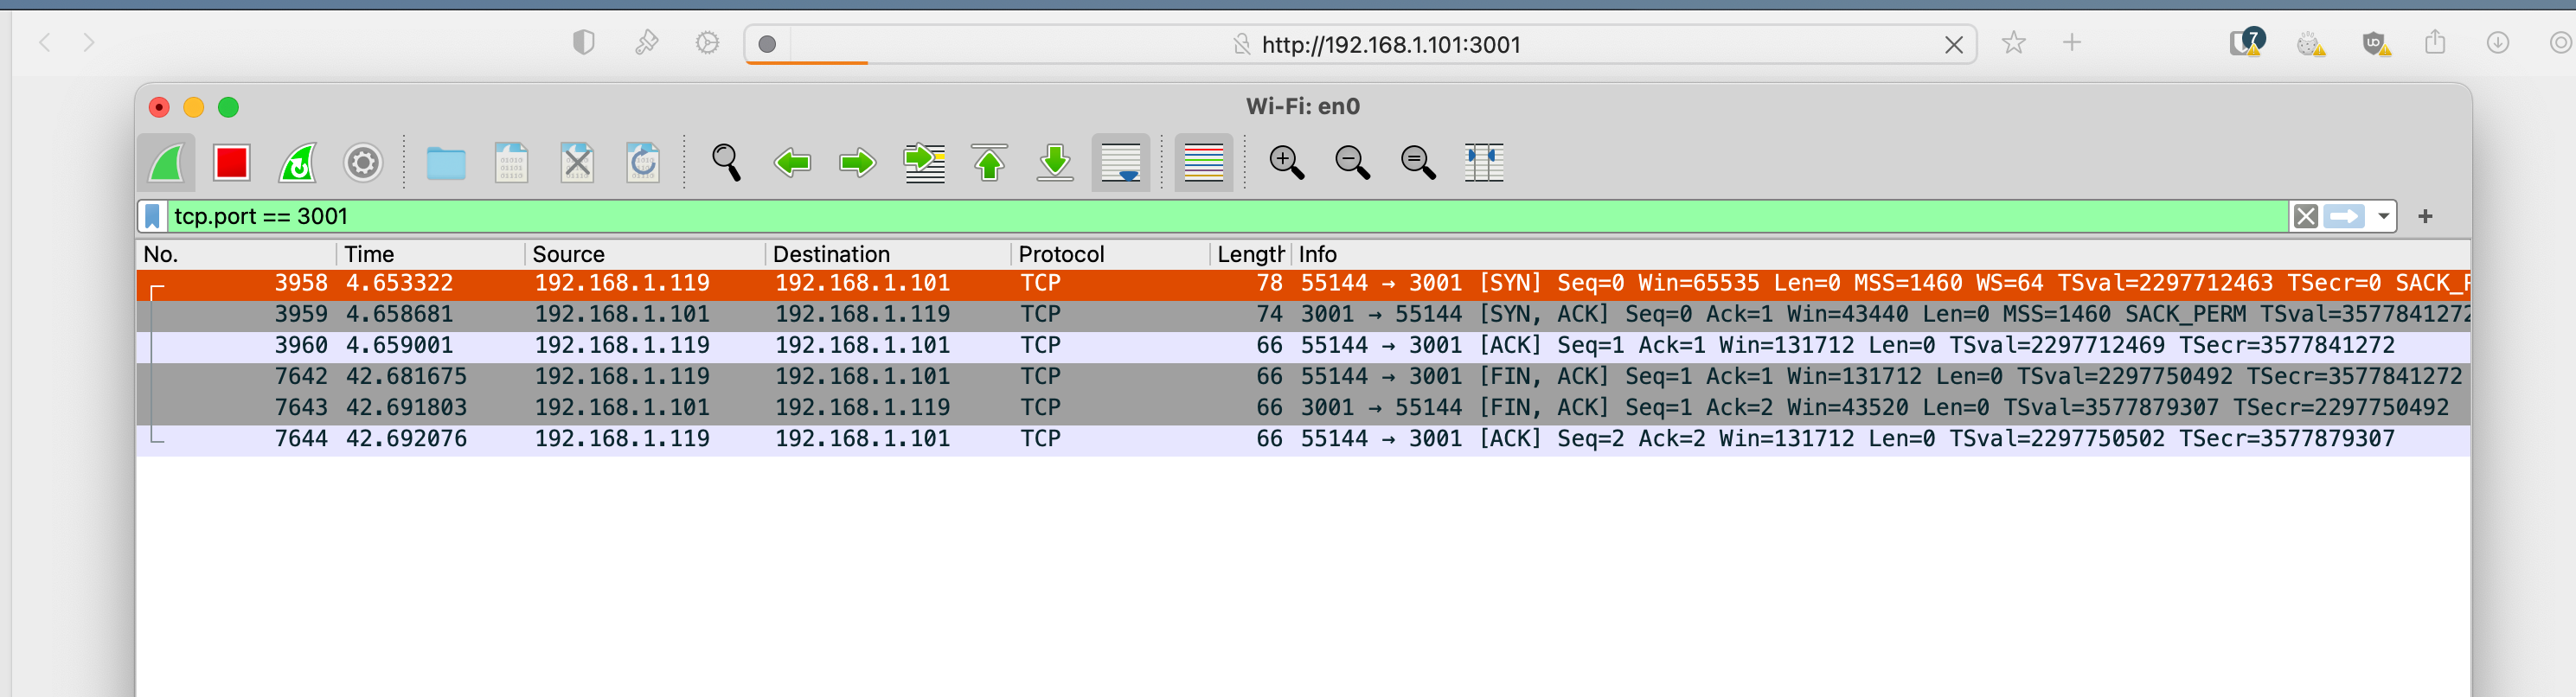Click the display filter bookmark icon
This screenshot has width=2576, height=697.
click(153, 216)
